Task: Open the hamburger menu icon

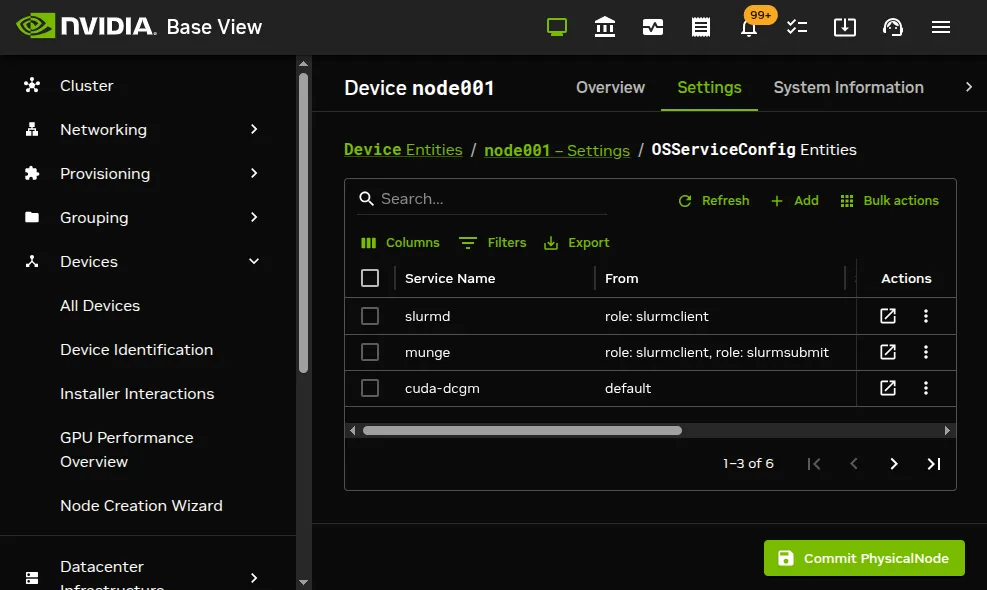Action: pyautogui.click(x=940, y=27)
